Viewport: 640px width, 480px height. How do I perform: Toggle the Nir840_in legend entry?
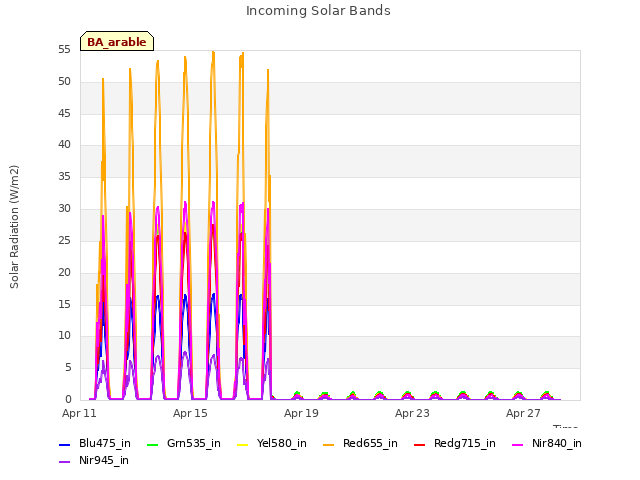pos(547,443)
